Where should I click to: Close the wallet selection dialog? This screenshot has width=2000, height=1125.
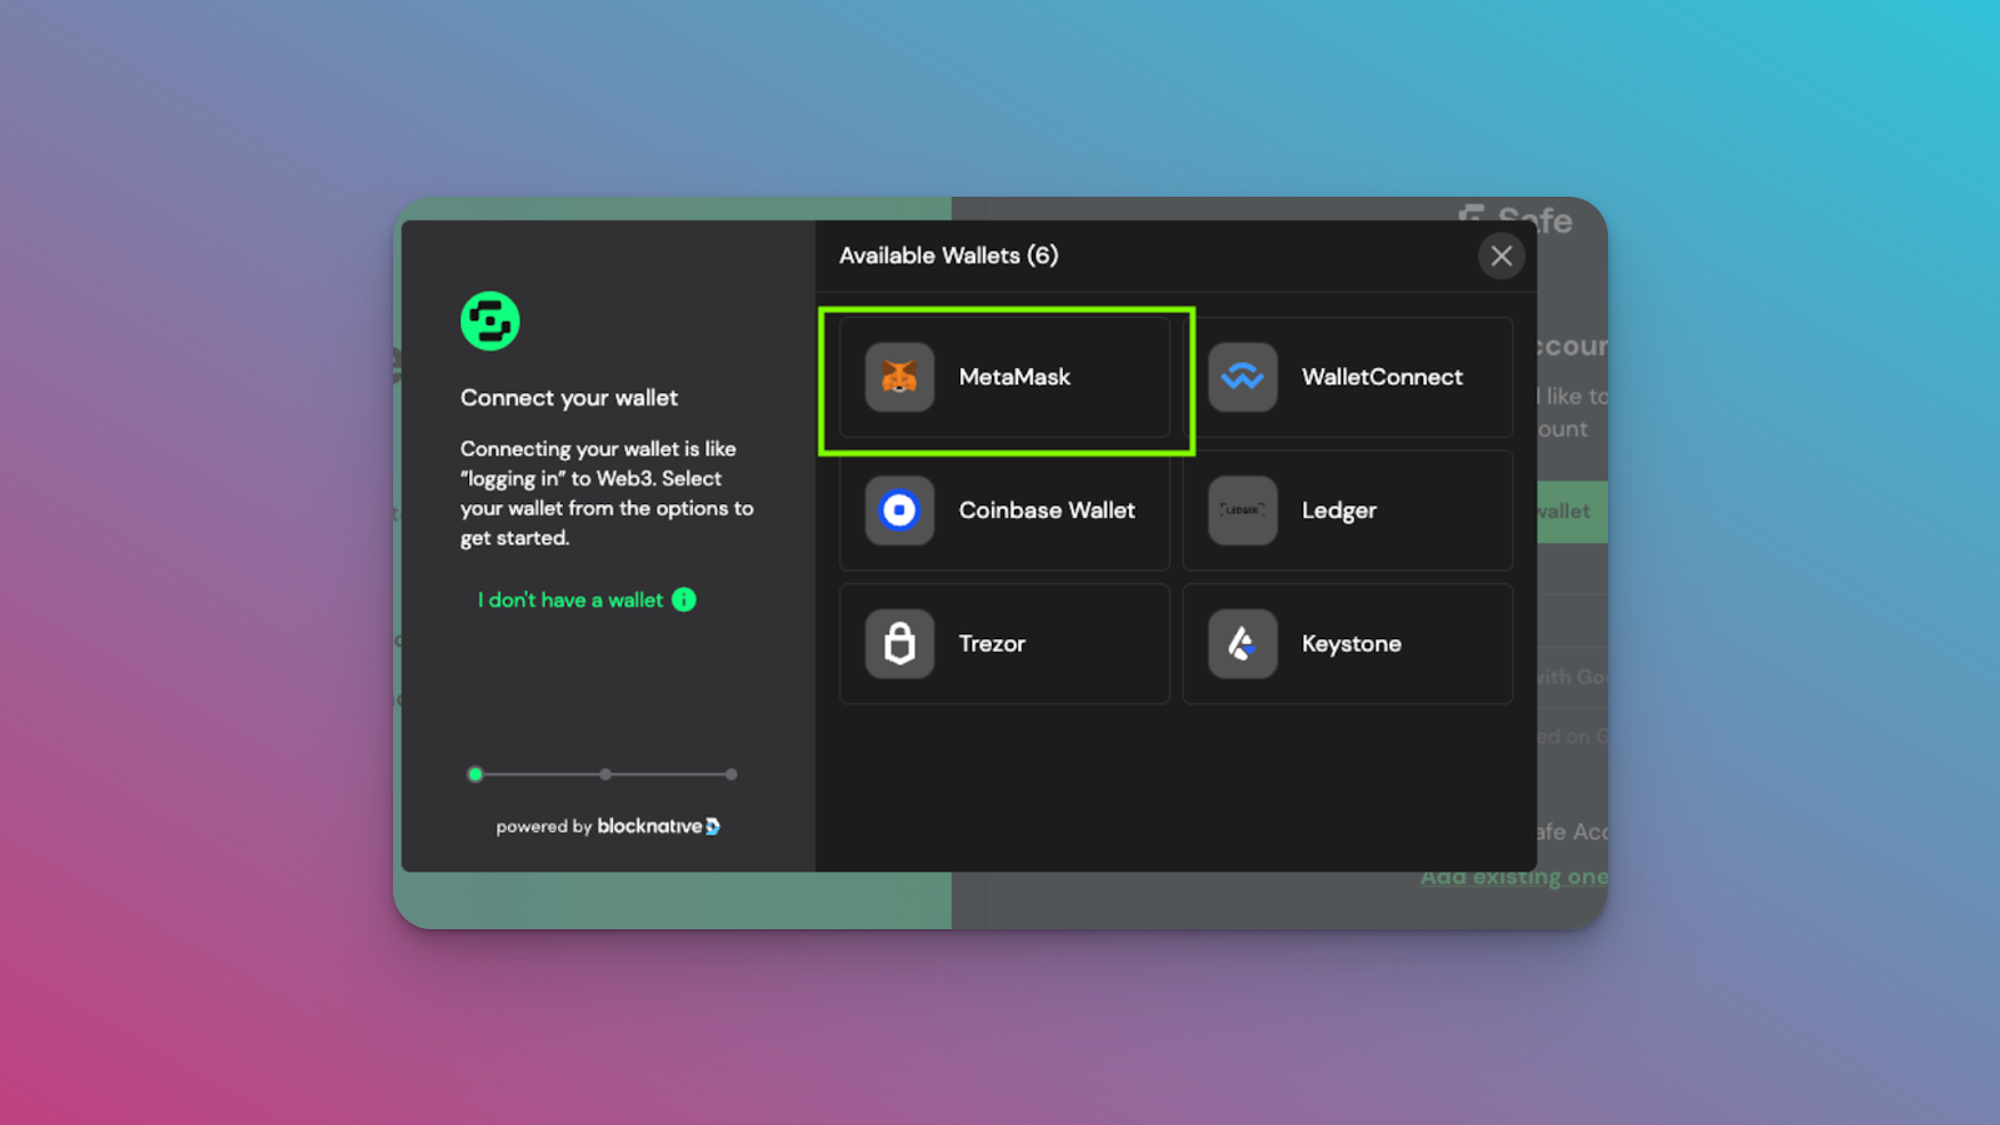point(1501,256)
